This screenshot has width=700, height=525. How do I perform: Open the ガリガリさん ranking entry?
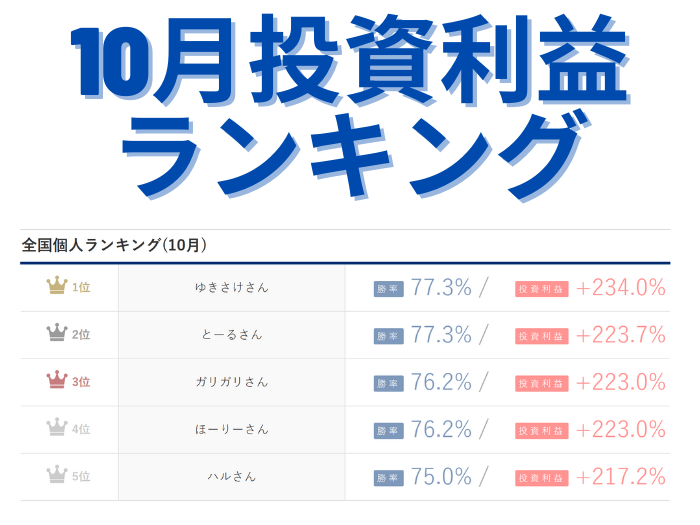point(231,382)
